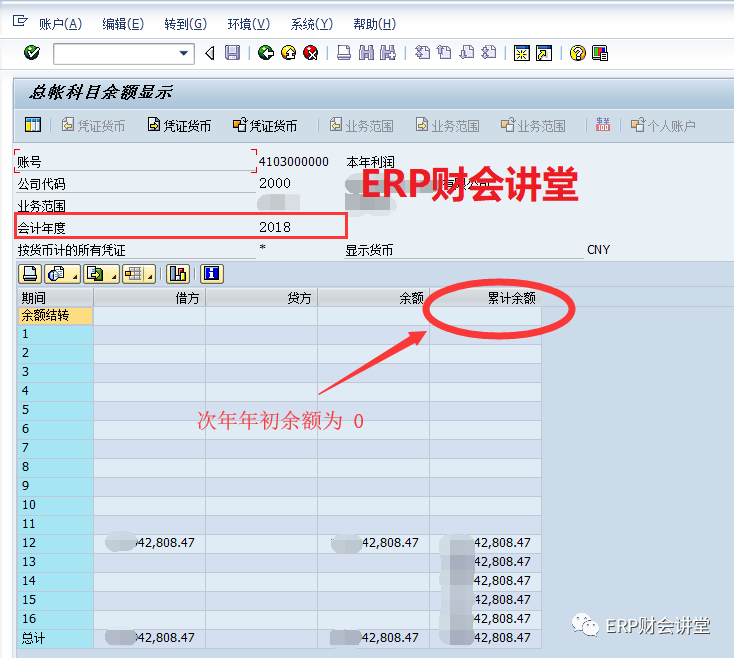Show the bar chart graphic for balances
734x658 pixels.
178,273
